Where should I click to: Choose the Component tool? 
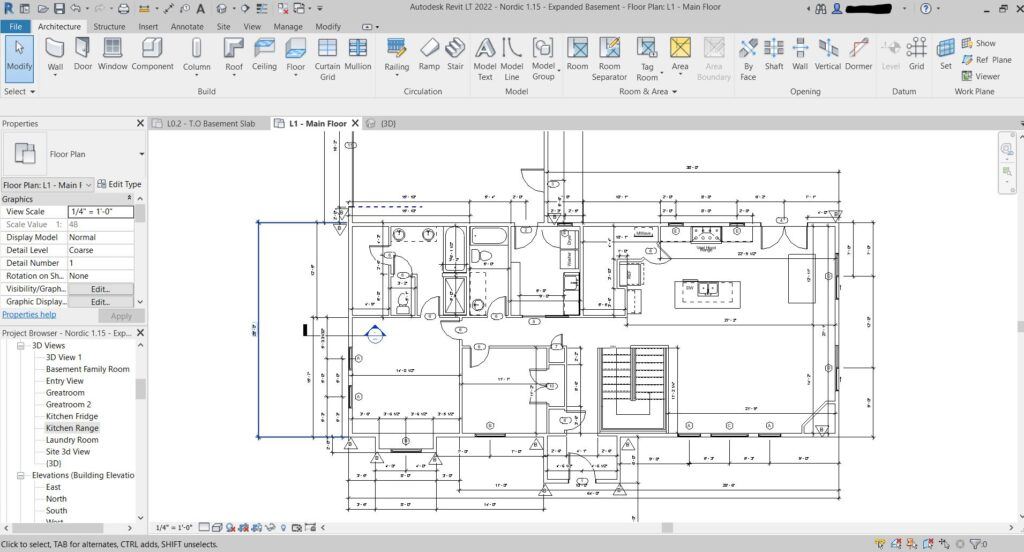click(152, 54)
